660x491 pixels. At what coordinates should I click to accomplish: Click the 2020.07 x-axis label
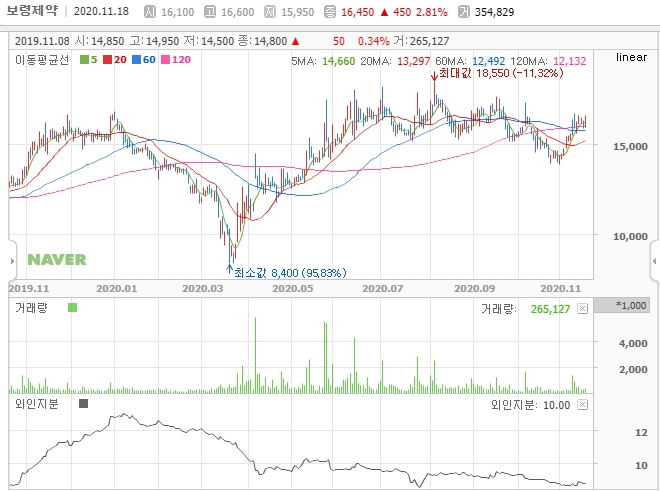[x=383, y=289]
